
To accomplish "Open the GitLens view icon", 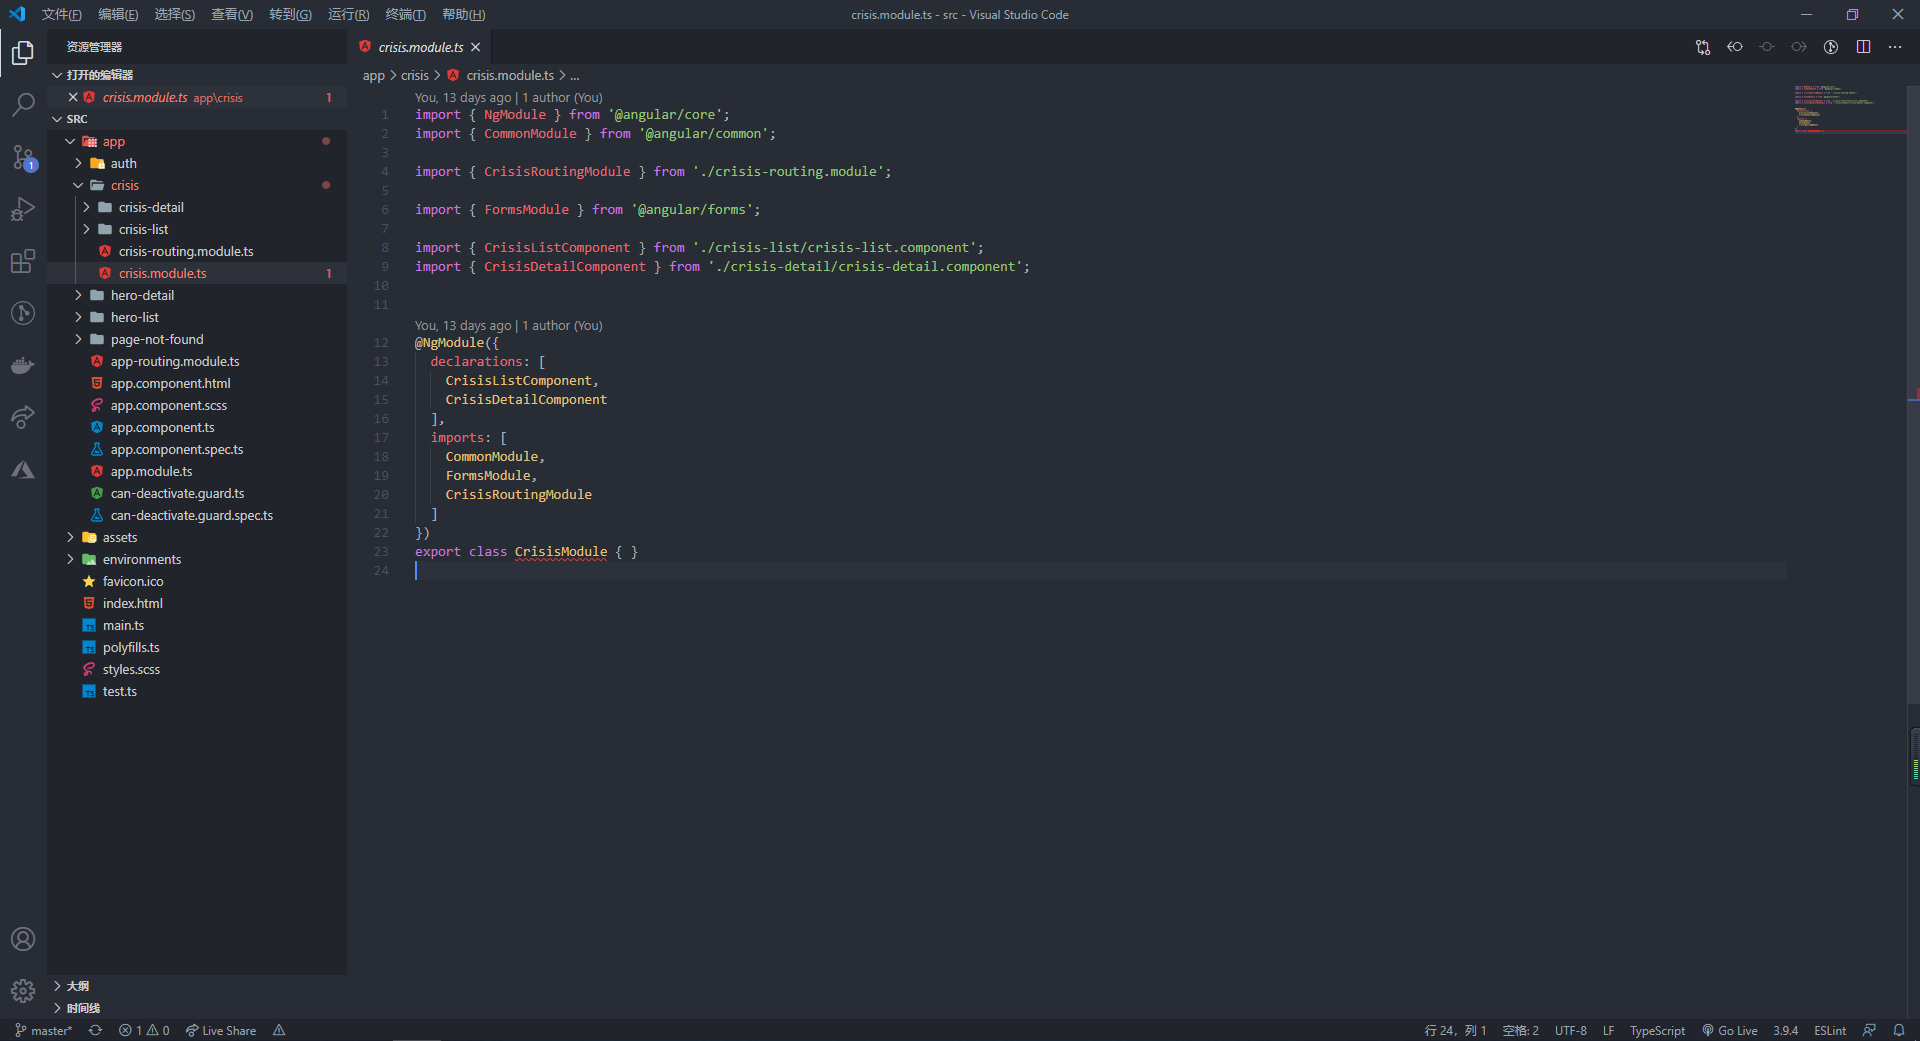I will [x=23, y=313].
